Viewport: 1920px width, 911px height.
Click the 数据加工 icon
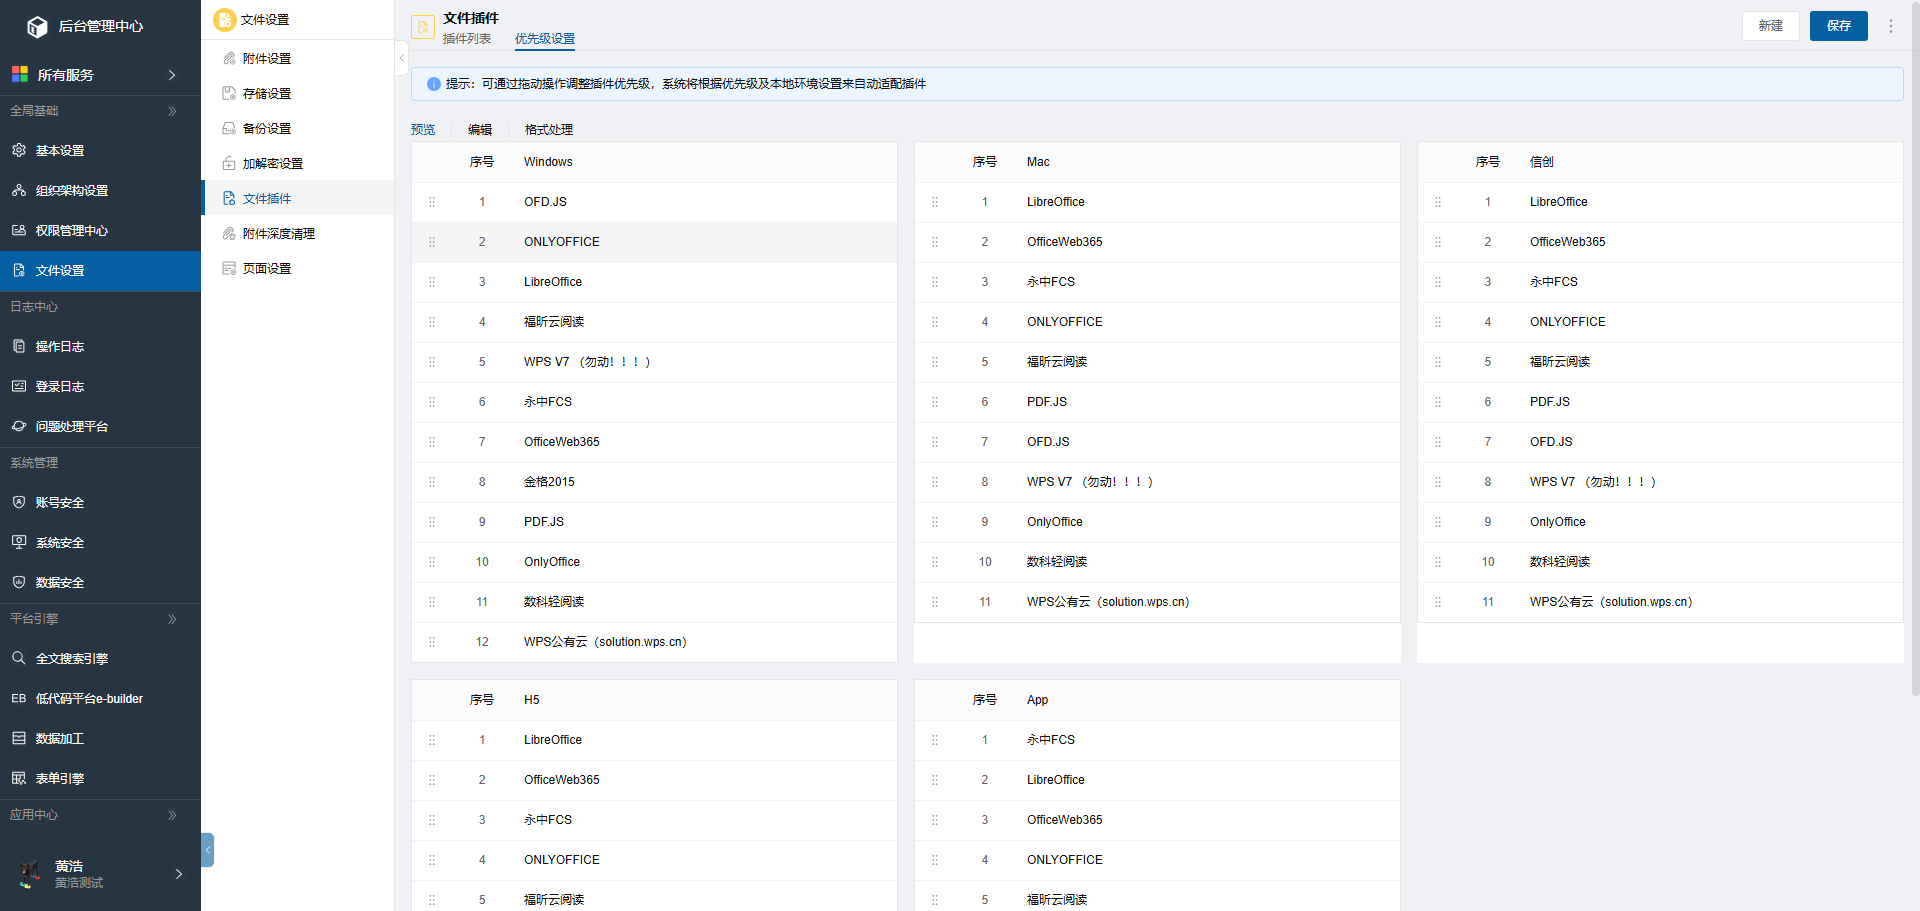click(x=19, y=738)
